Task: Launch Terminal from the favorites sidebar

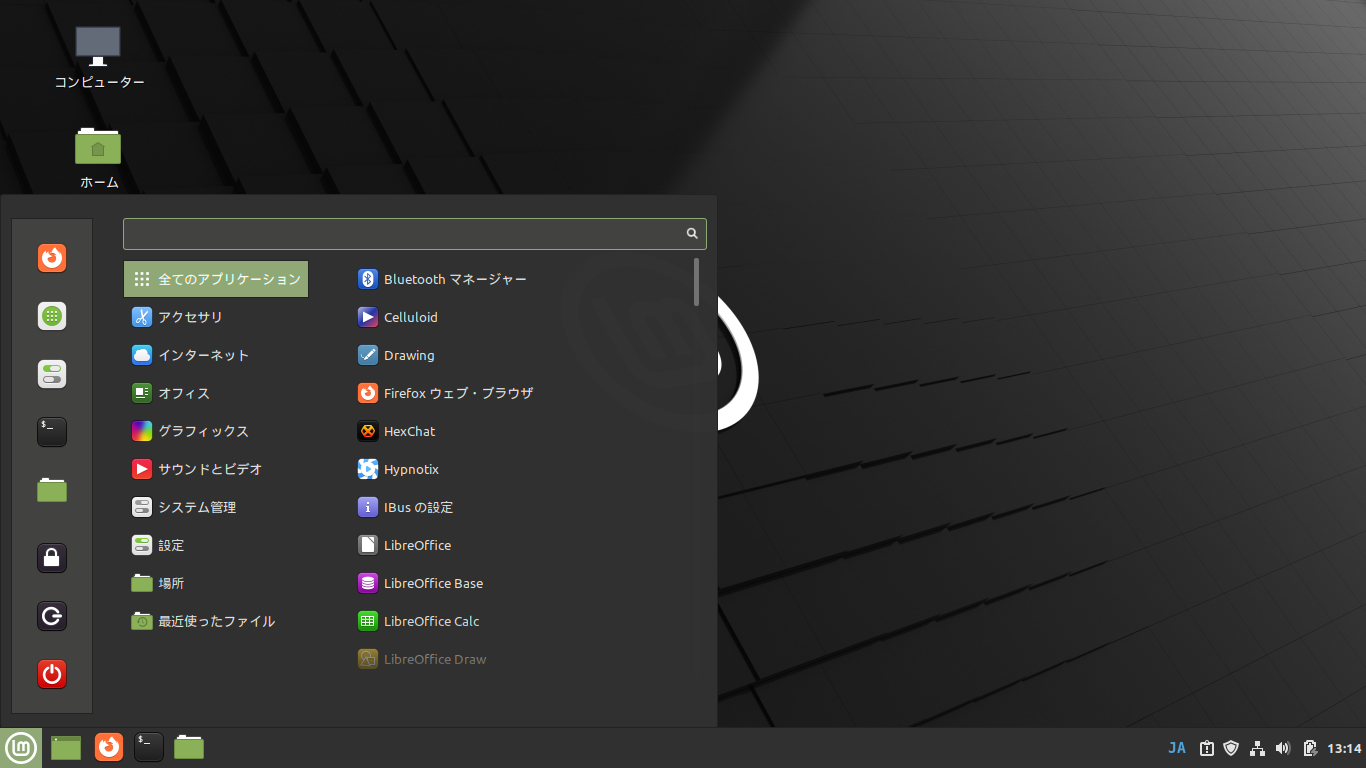Action: (52, 432)
